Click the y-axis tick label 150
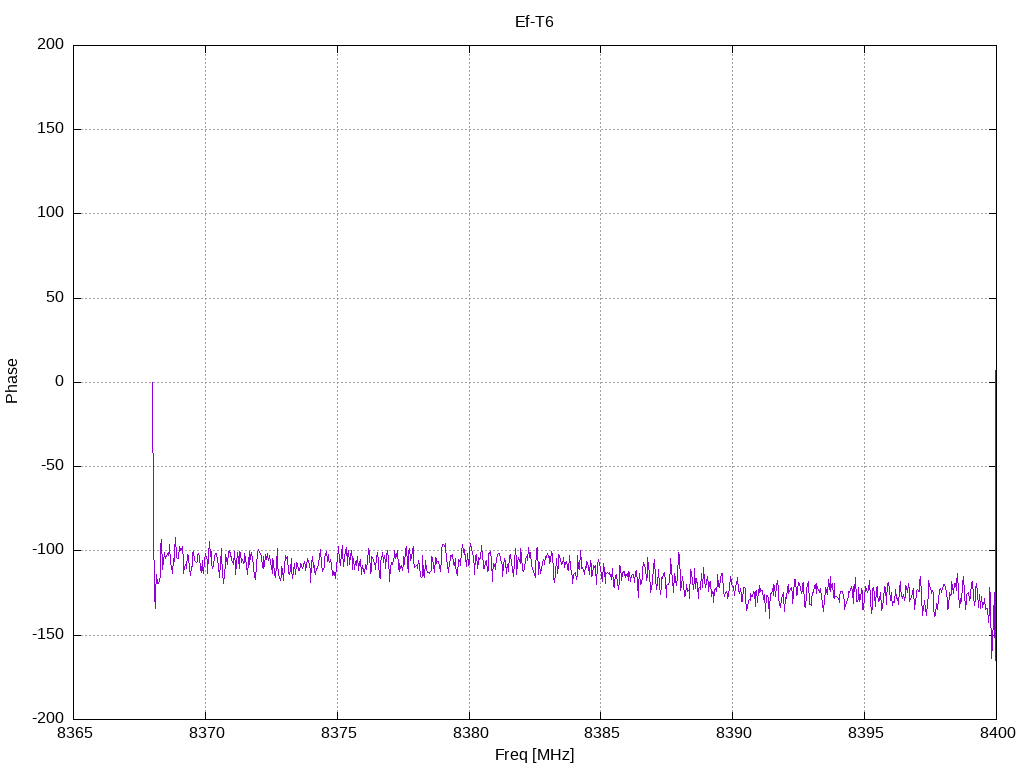This screenshot has height=768, width=1024. click(x=51, y=129)
